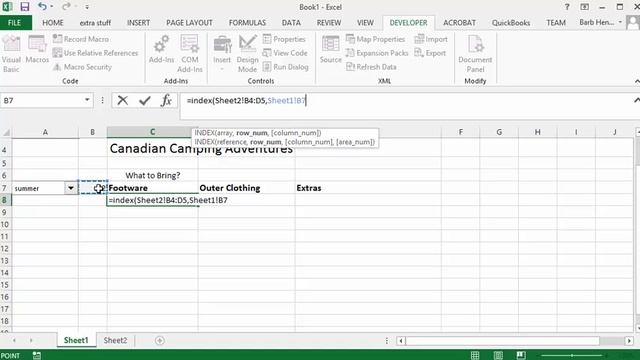The height and width of the screenshot is (360, 640).
Task: Switch to the DATA tab
Action: pyautogui.click(x=291, y=23)
